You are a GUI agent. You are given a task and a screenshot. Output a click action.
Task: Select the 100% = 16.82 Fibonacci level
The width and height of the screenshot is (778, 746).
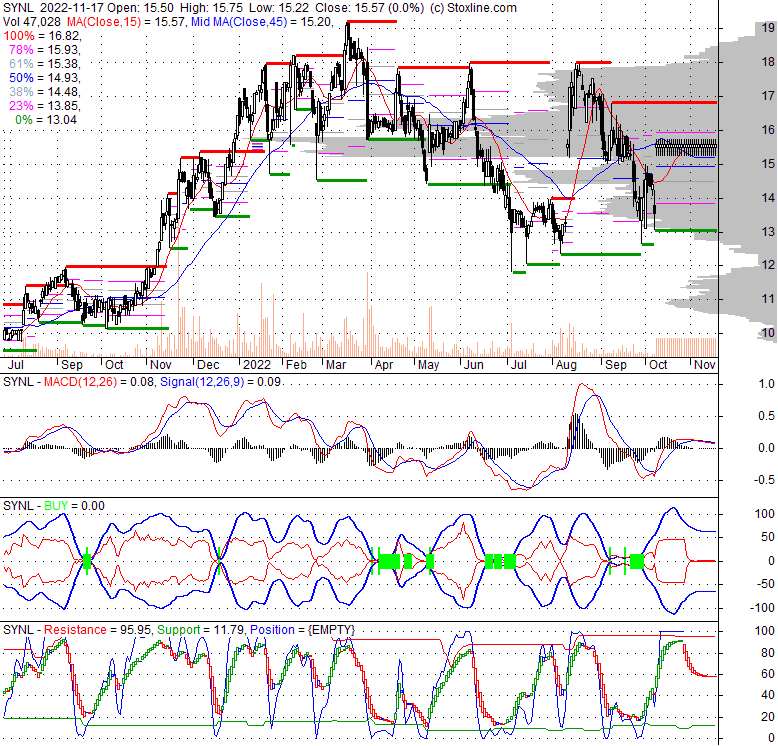(42, 36)
